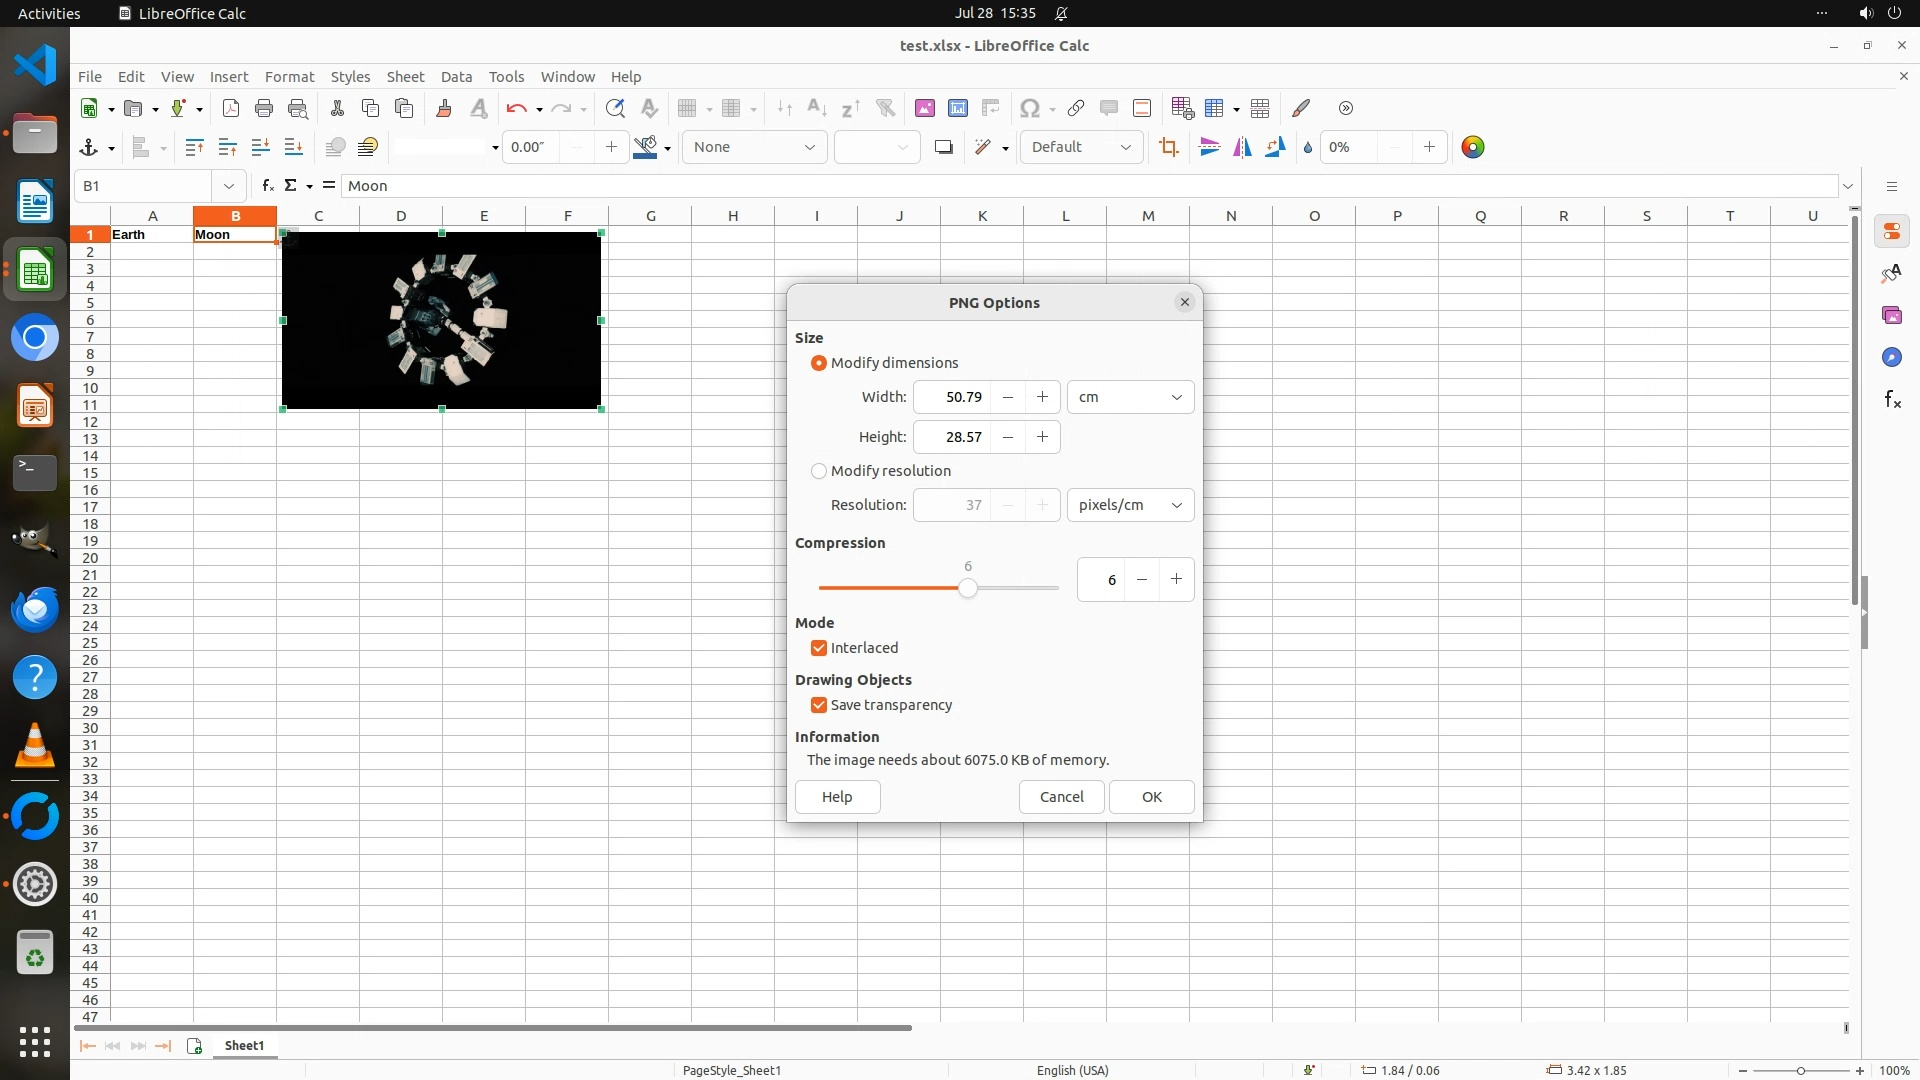Click the Flip Horizontally icon
The width and height of the screenshot is (1920, 1080).
(x=1242, y=147)
